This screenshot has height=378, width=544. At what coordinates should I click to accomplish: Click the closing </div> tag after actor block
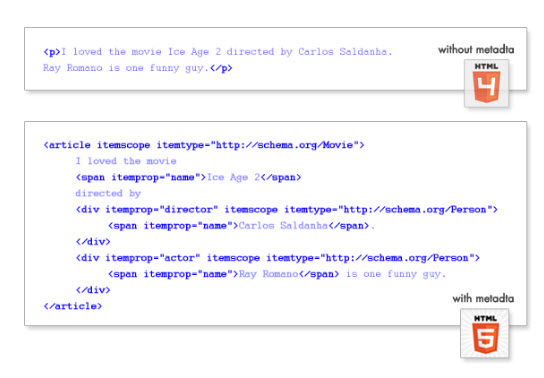(x=93, y=290)
